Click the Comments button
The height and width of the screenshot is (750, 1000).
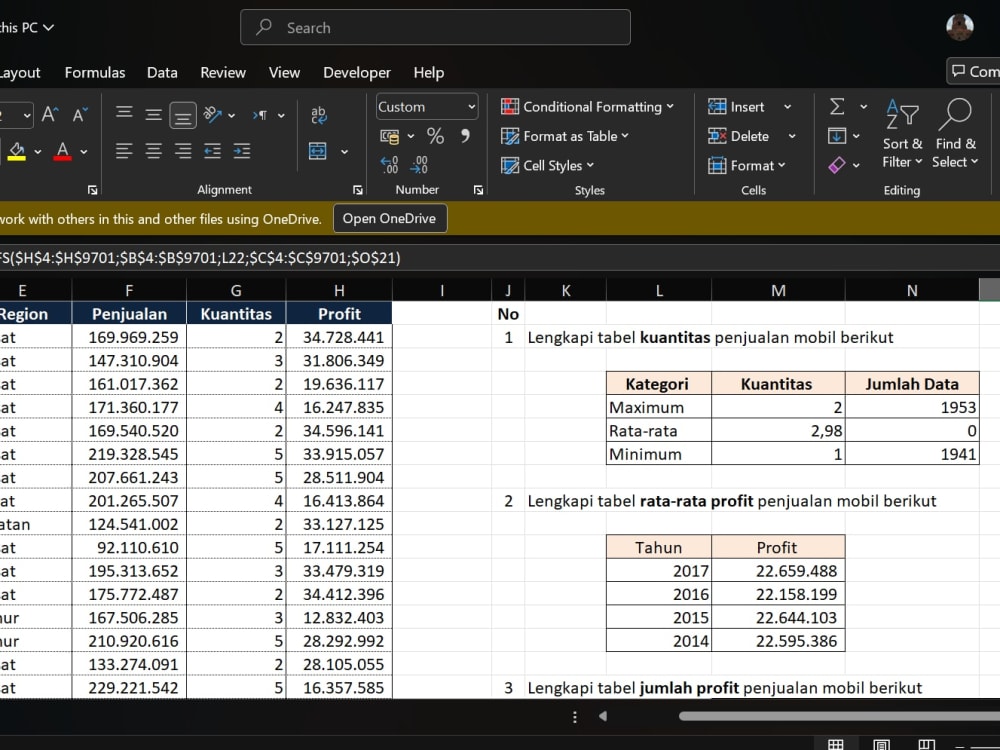point(974,71)
